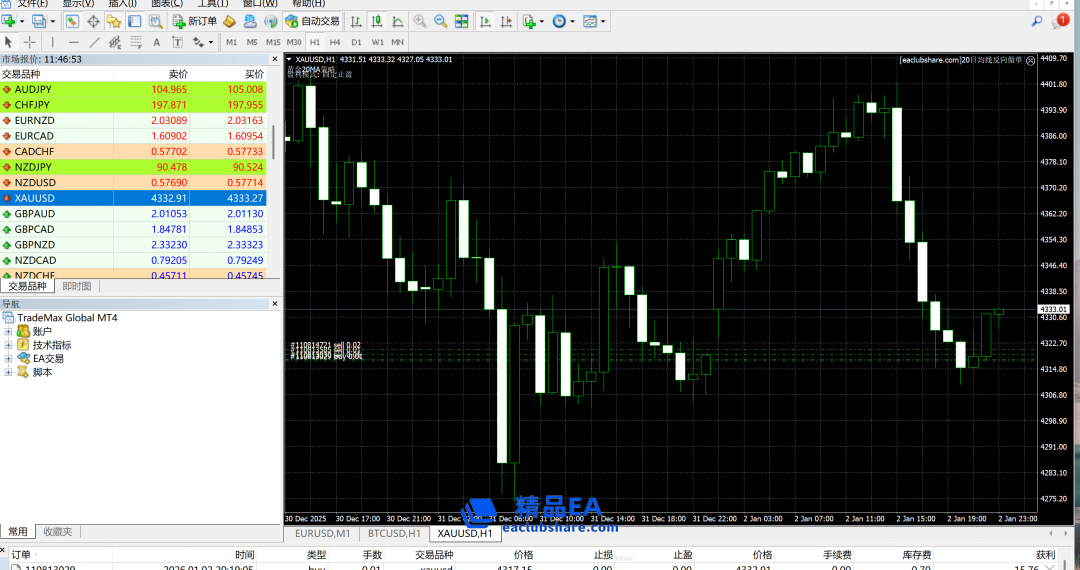Toggle the H4 timeframe button
The width and height of the screenshot is (1080, 570).
[334, 42]
